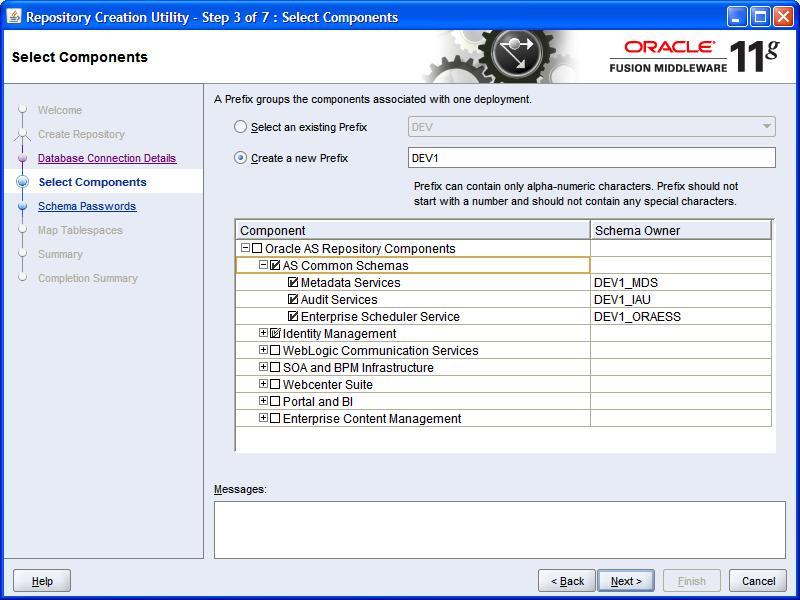
Task: Select the "Create a new Prefix" radio button
Action: pos(239,157)
